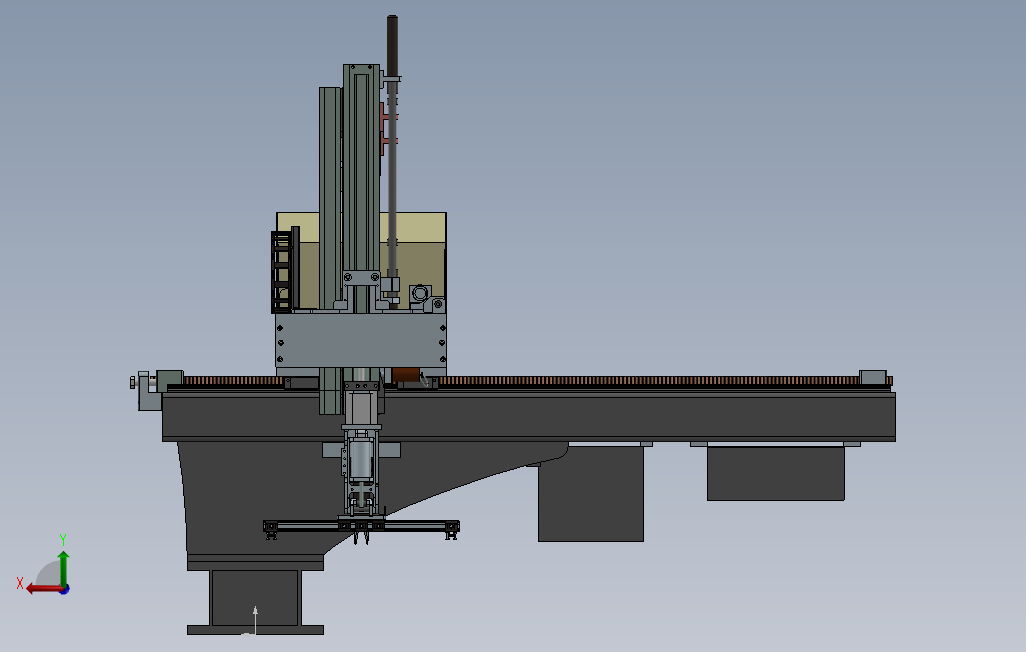Click the green 'Y' axis label
Image resolution: width=1026 pixels, height=652 pixels.
pyautogui.click(x=63, y=540)
